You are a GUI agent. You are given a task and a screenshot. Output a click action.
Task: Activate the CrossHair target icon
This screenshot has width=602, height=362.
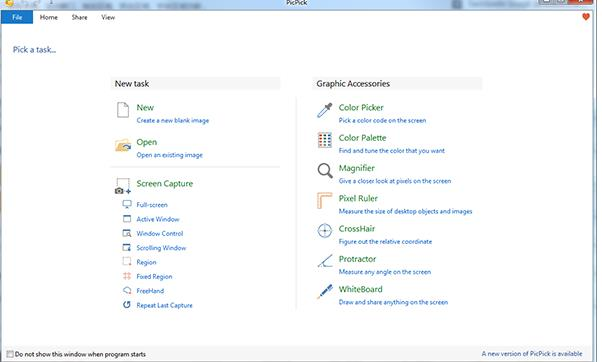324,231
